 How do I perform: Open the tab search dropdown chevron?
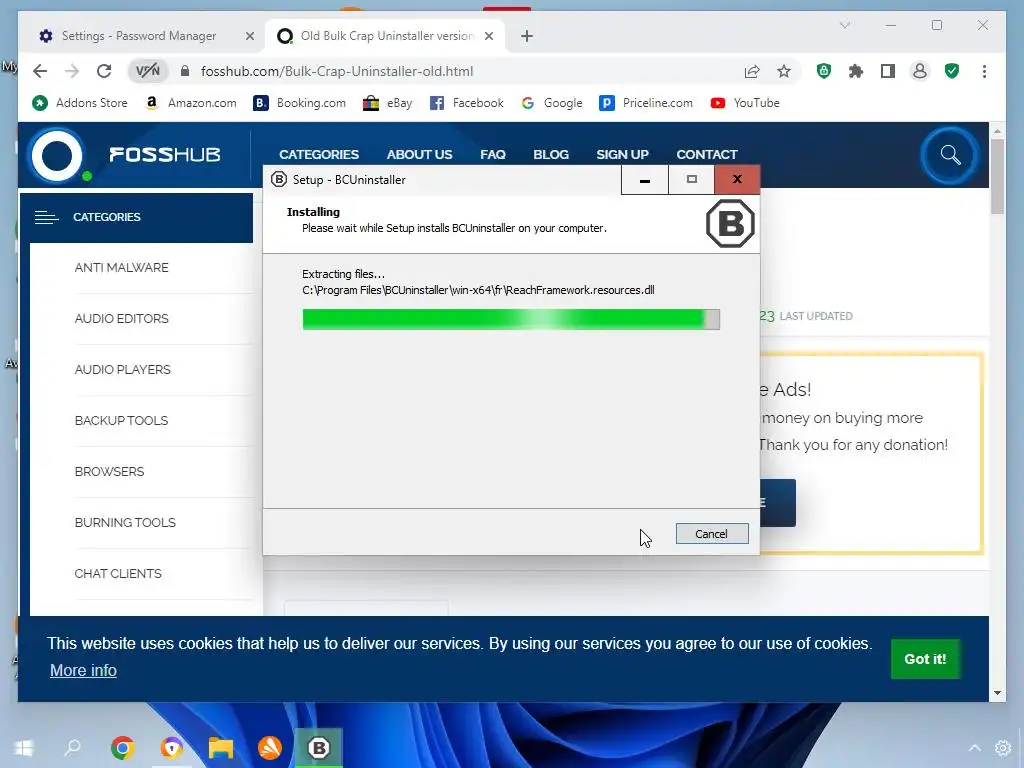click(845, 25)
